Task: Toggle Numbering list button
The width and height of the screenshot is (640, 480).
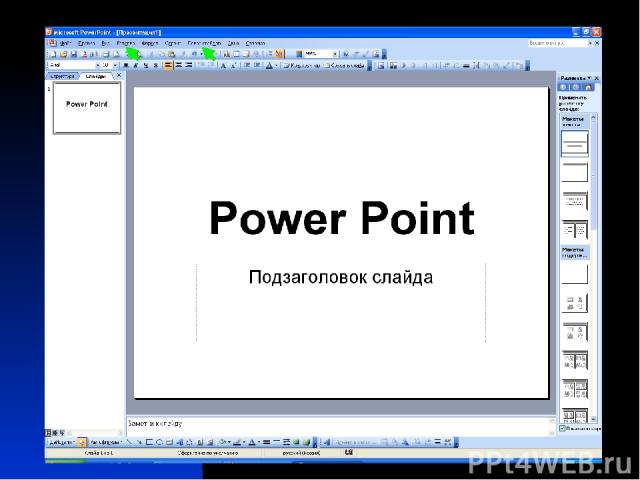Action: pyautogui.click(x=202, y=65)
